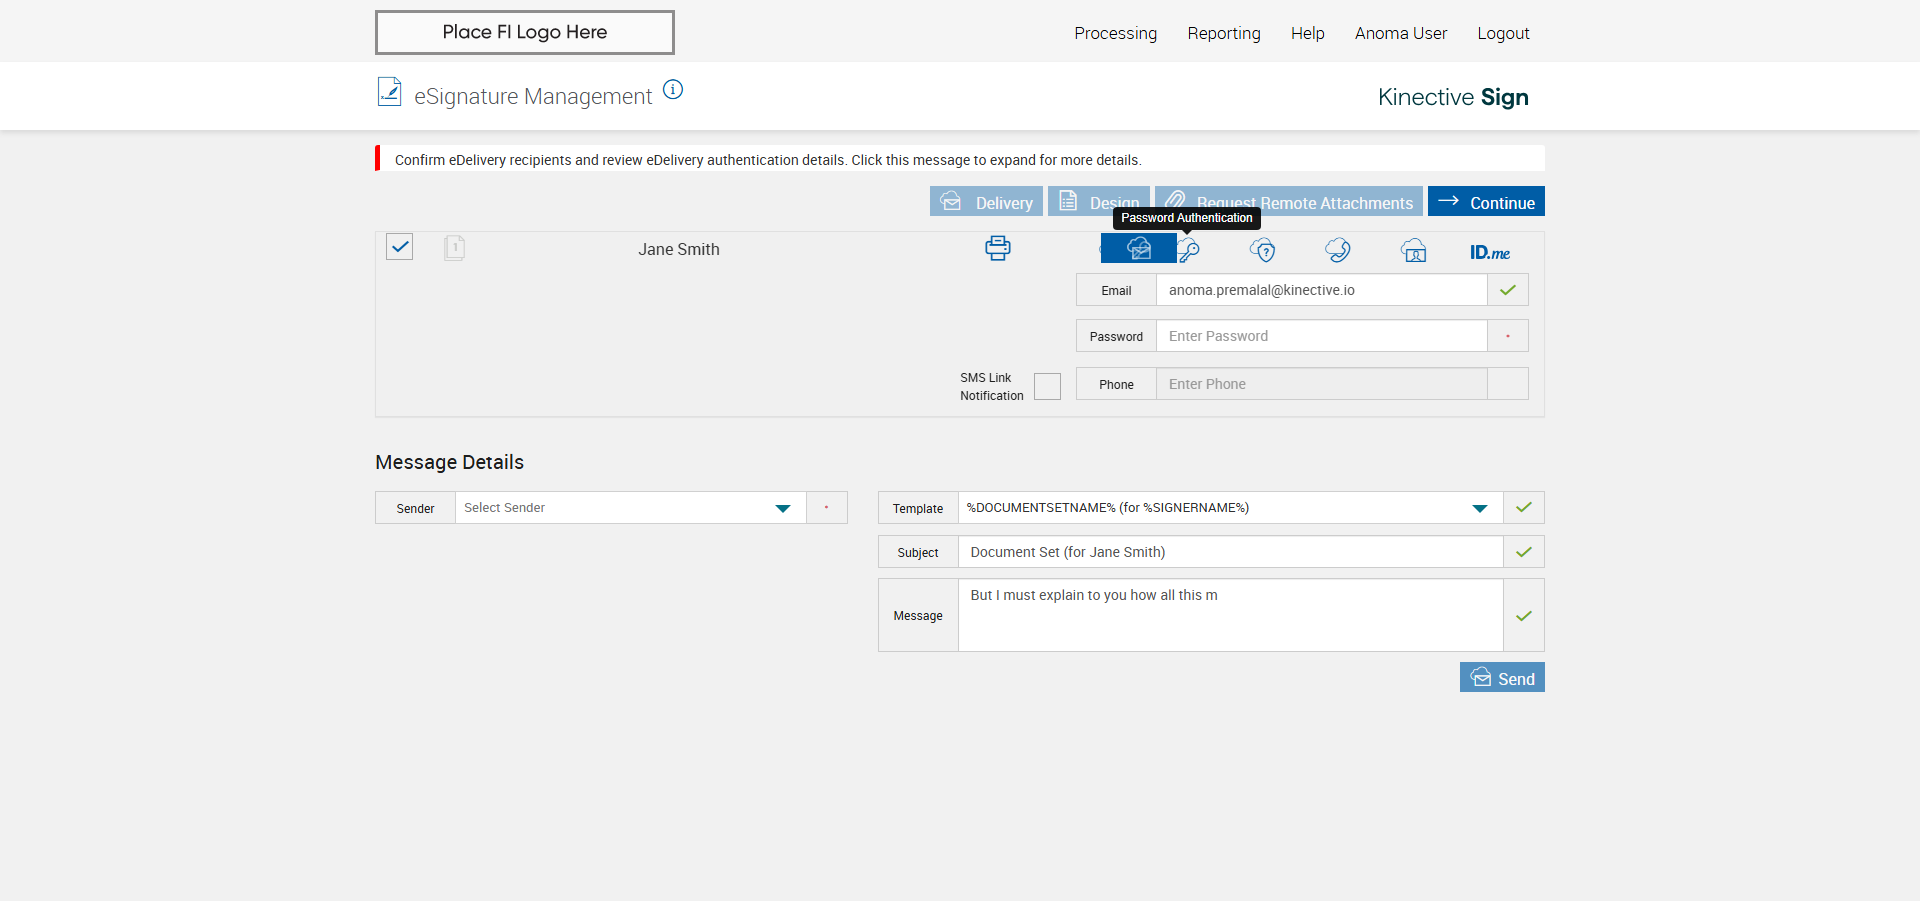Click the info icon beside eSignature Management
Viewport: 1920px width, 901px height.
pos(673,90)
